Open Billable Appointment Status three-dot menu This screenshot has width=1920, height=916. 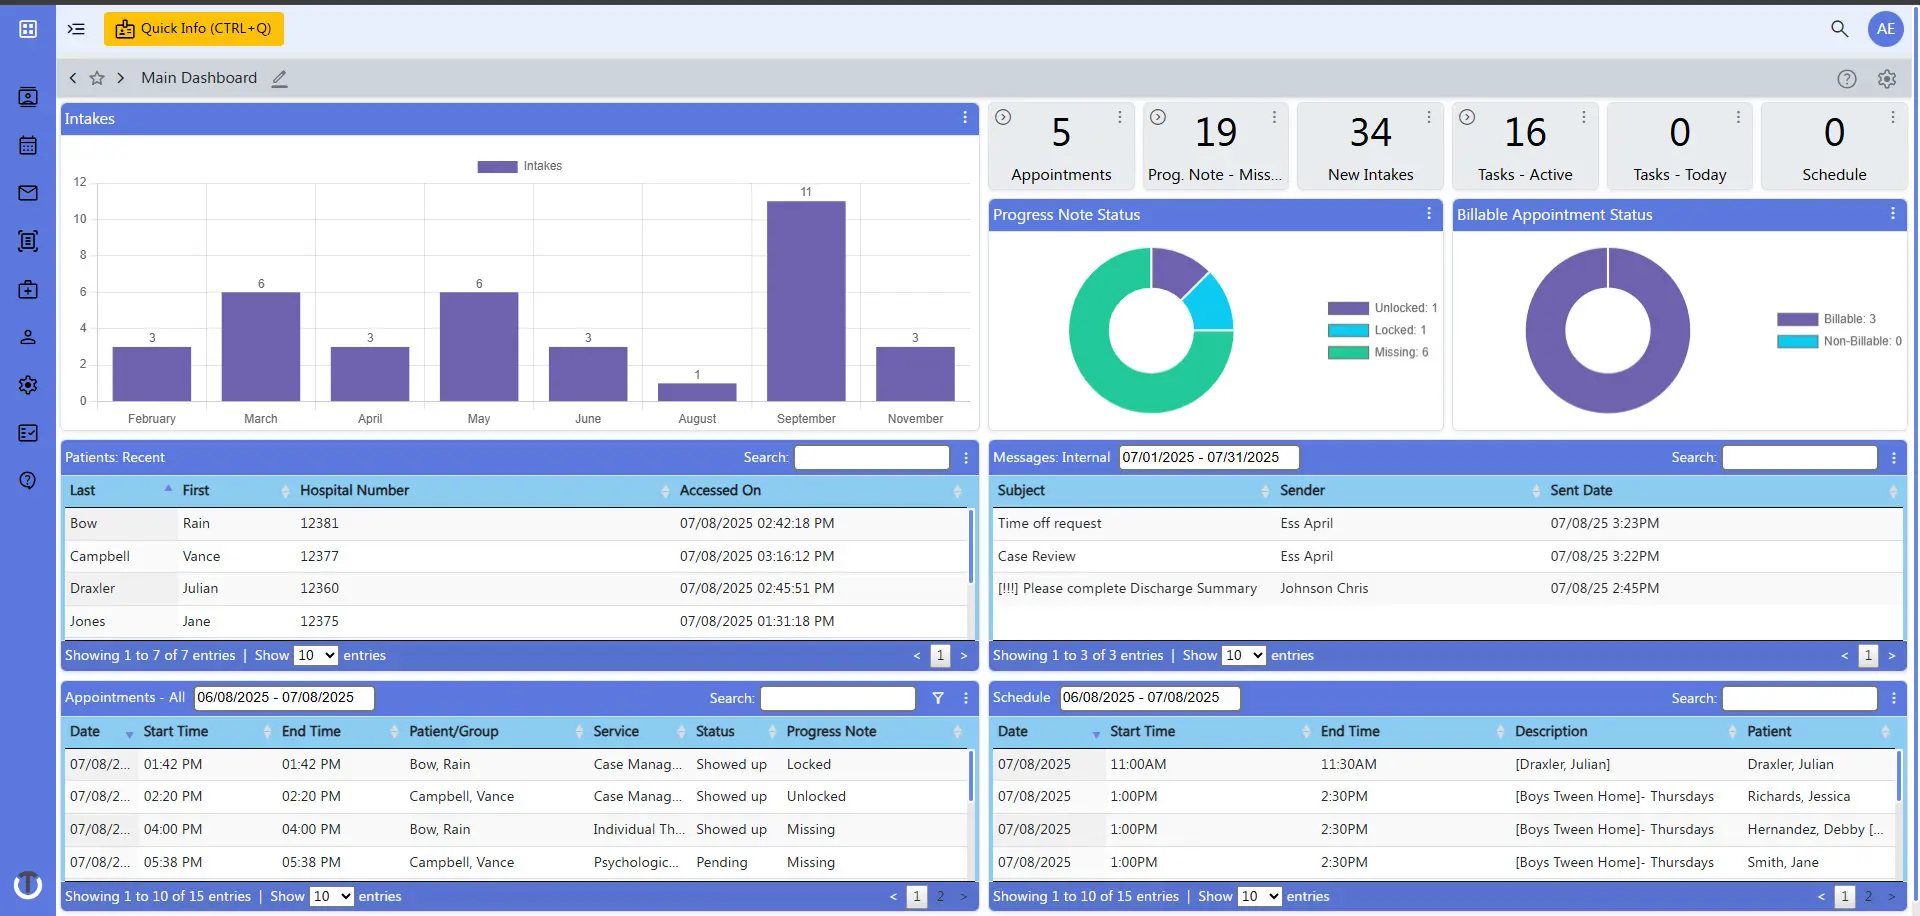1893,214
